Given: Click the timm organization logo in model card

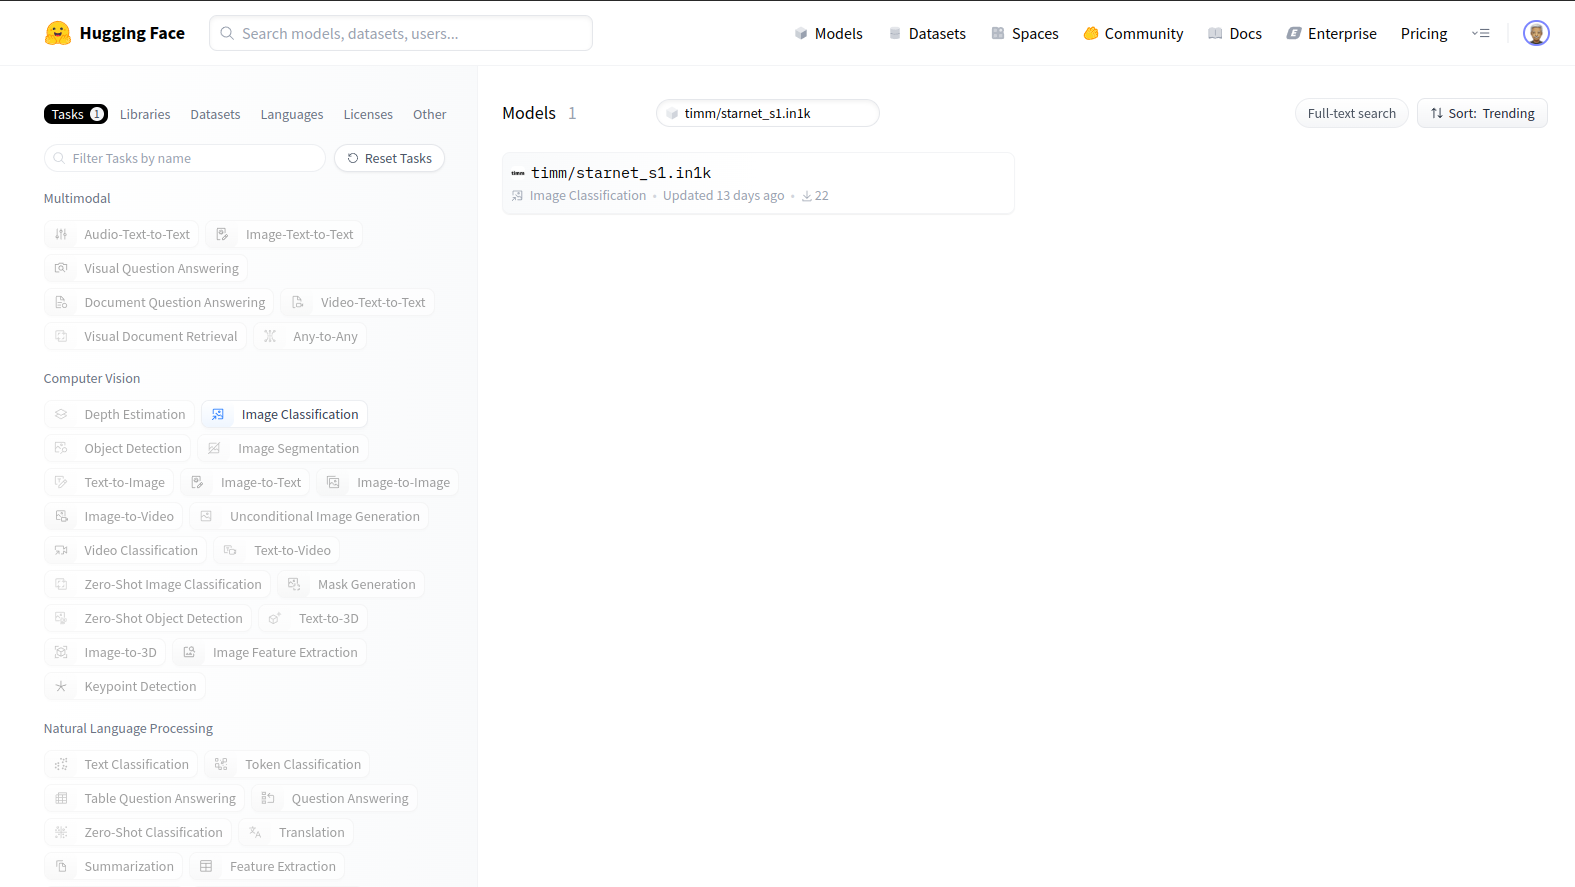Looking at the screenshot, I should pyautogui.click(x=518, y=173).
